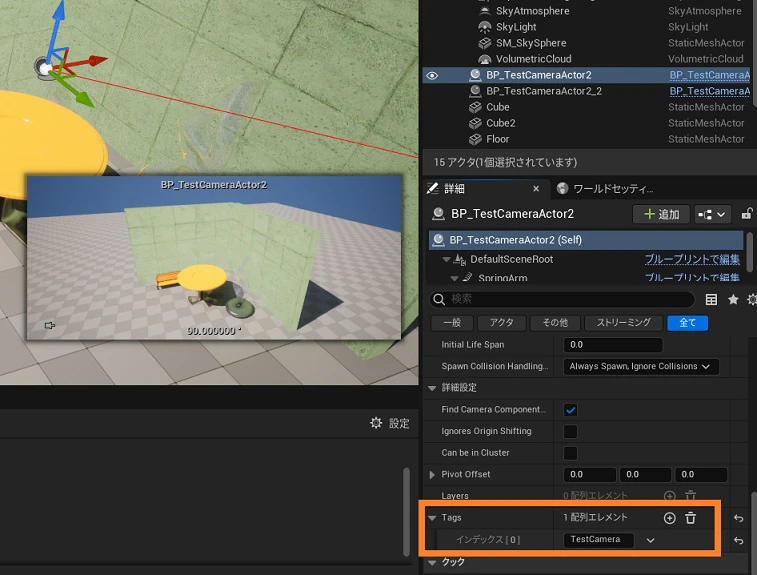Viewport: 757px width, 575px height.
Task: Click the SM_SkySphere mesh icon
Action: click(x=485, y=43)
